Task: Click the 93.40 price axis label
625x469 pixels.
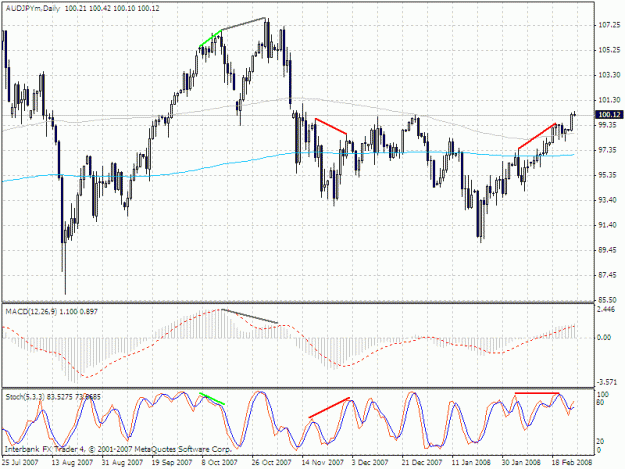Action: pos(608,200)
